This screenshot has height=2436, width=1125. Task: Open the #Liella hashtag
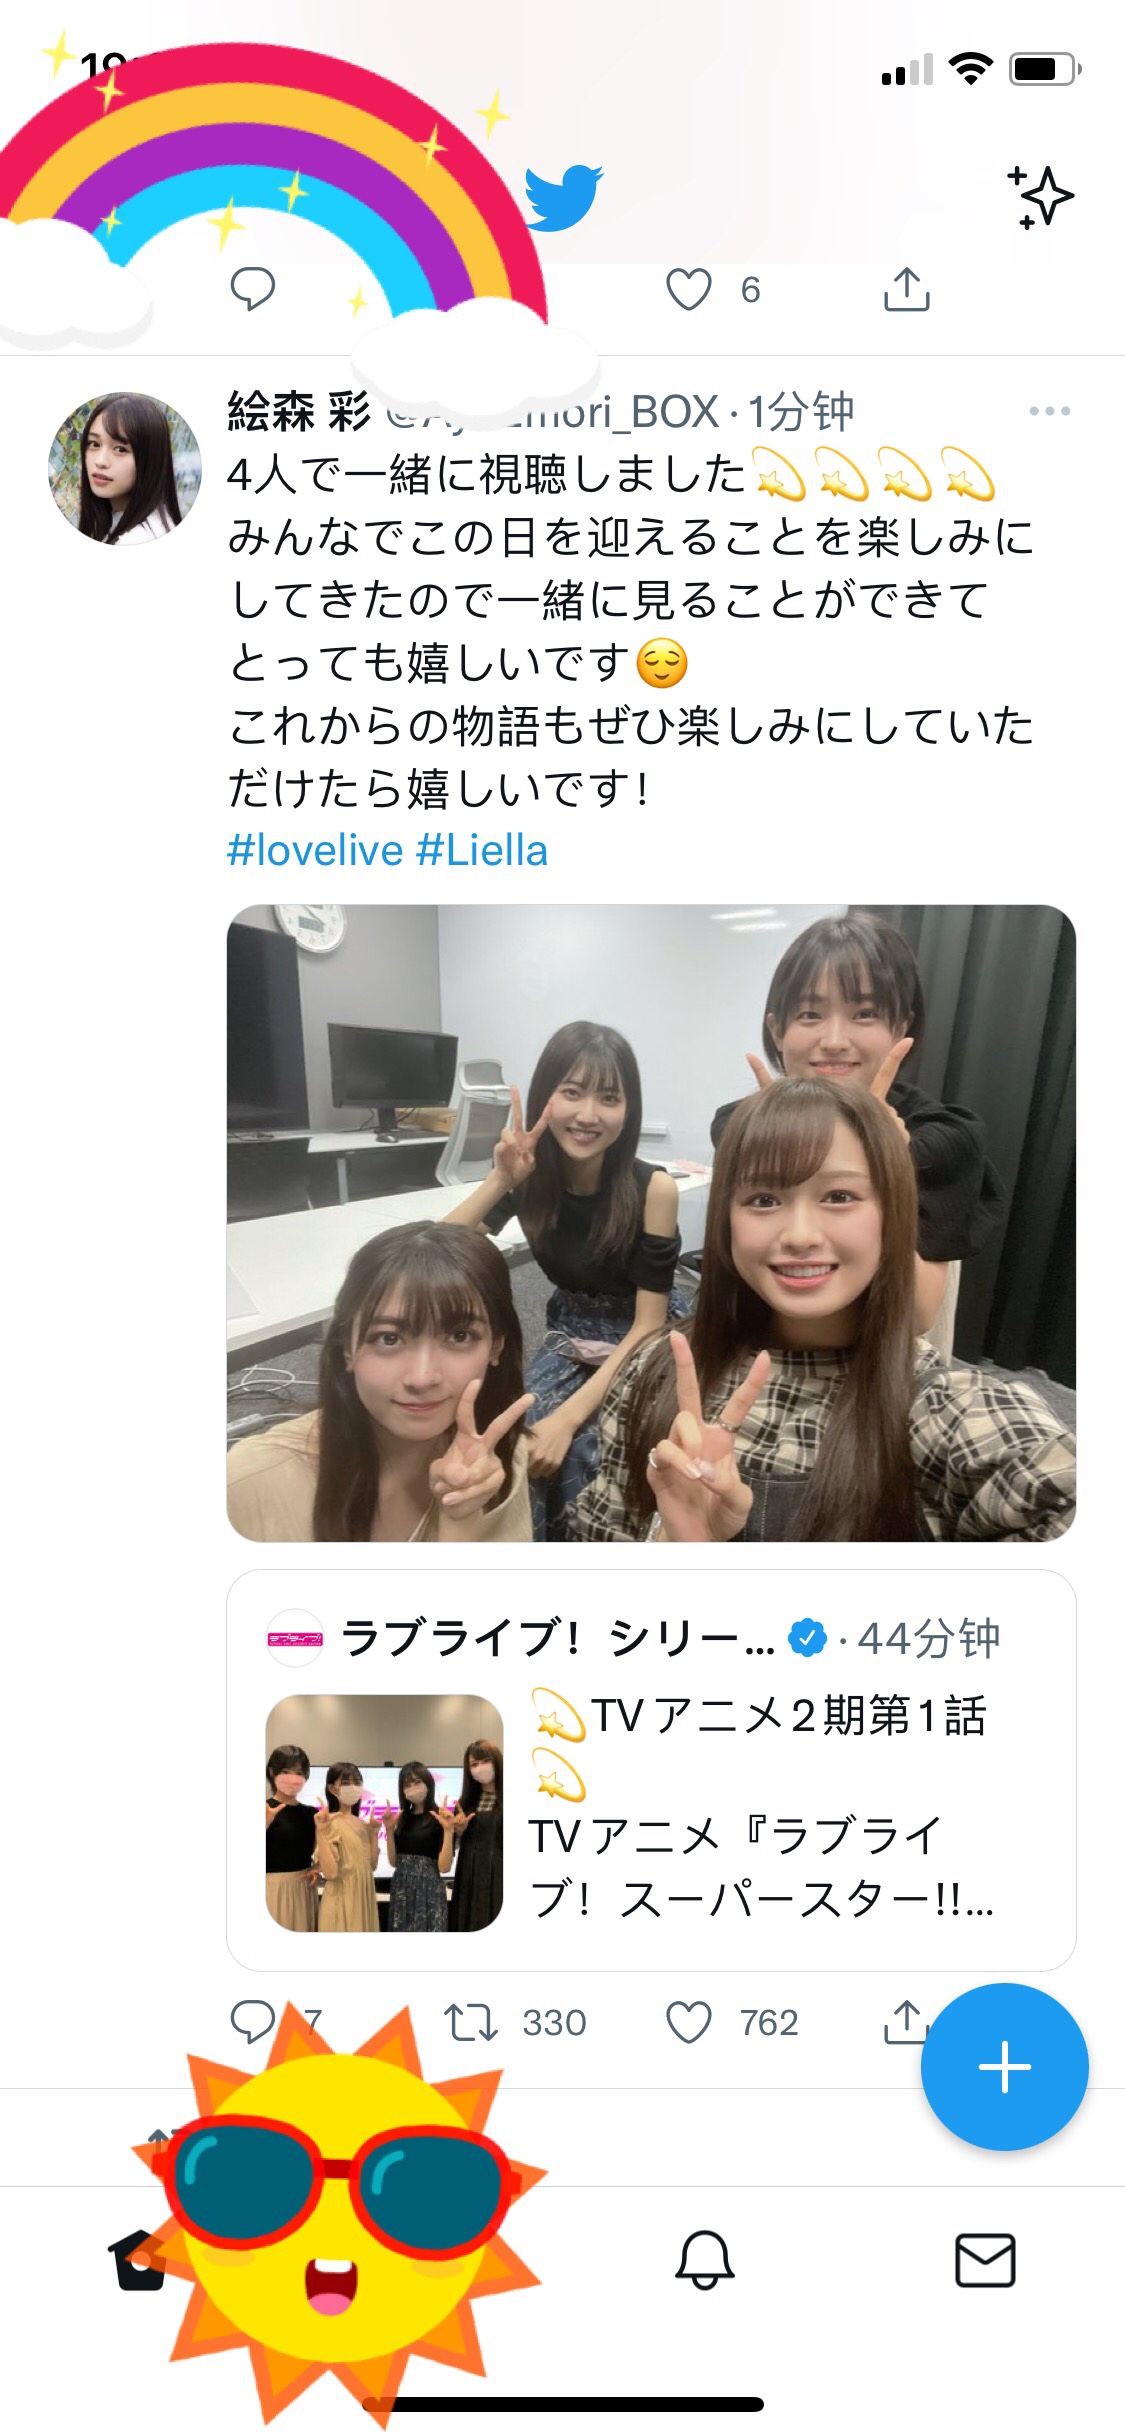coord(482,851)
